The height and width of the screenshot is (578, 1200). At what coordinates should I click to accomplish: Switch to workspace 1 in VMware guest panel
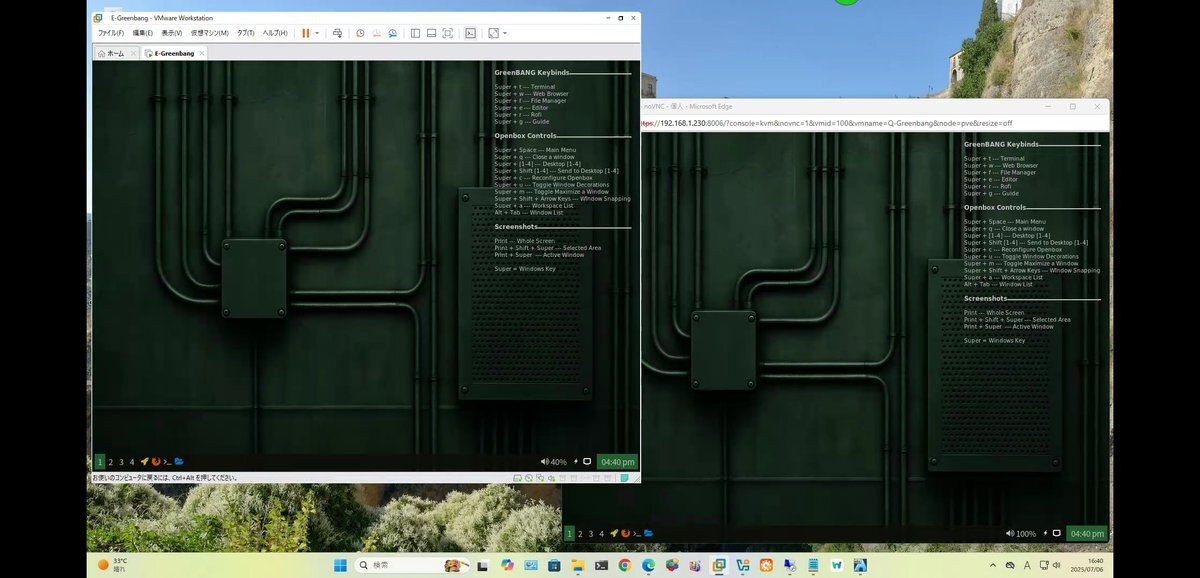click(x=100, y=462)
